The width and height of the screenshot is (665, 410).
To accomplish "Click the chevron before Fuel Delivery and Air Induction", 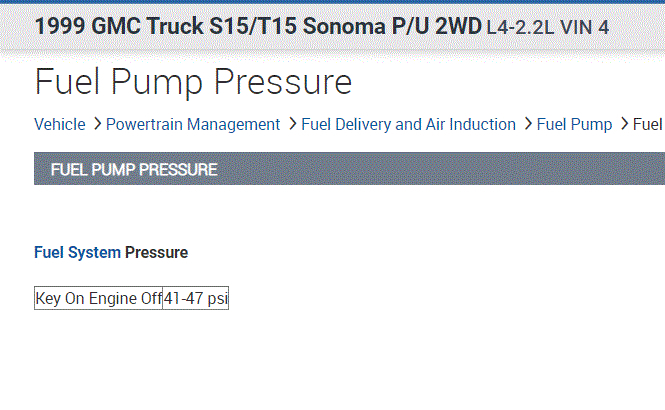I will click(x=292, y=125).
